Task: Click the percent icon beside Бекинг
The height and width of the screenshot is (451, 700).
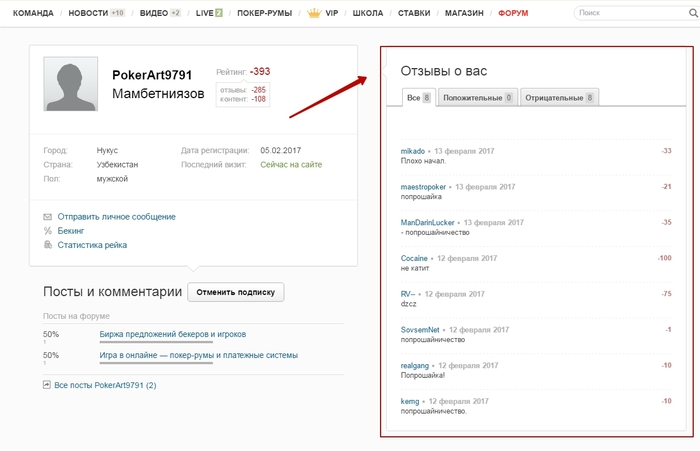Action: click(x=47, y=231)
